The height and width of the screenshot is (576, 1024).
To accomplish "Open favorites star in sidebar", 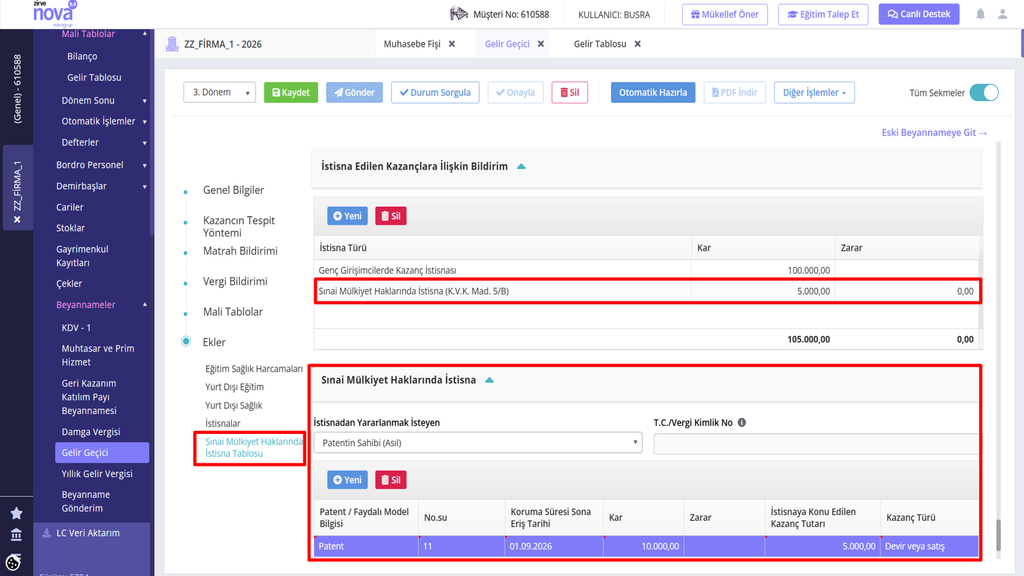I will click(x=16, y=513).
